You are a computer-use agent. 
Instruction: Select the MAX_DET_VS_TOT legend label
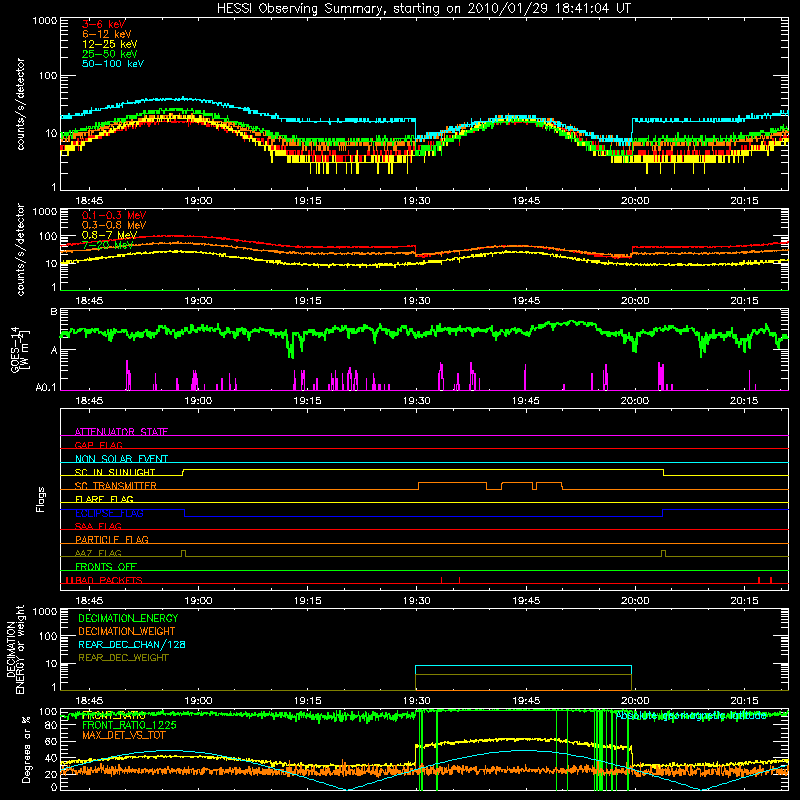pyautogui.click(x=123, y=735)
